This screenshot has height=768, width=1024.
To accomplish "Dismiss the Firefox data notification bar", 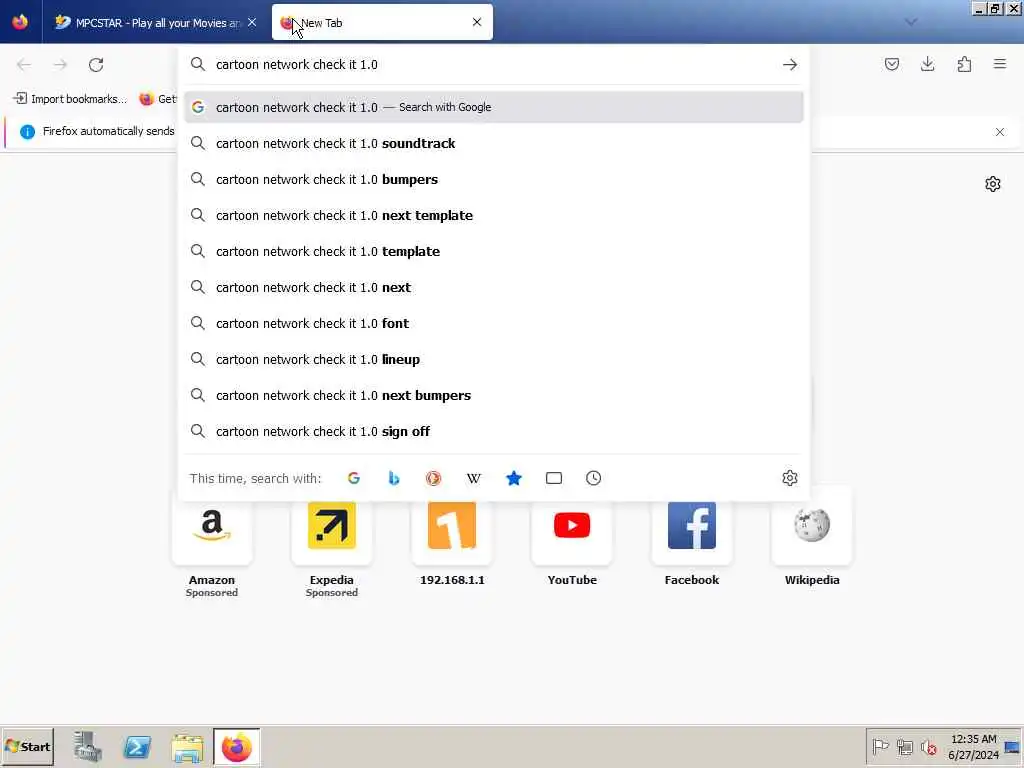I will coord(999,132).
